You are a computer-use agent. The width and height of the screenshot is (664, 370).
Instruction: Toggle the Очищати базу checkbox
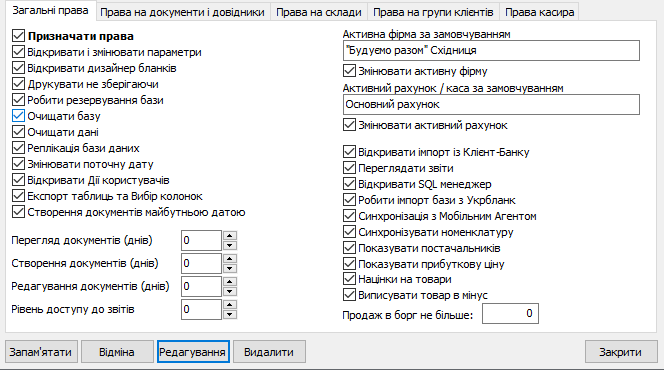pyautogui.click(x=18, y=116)
